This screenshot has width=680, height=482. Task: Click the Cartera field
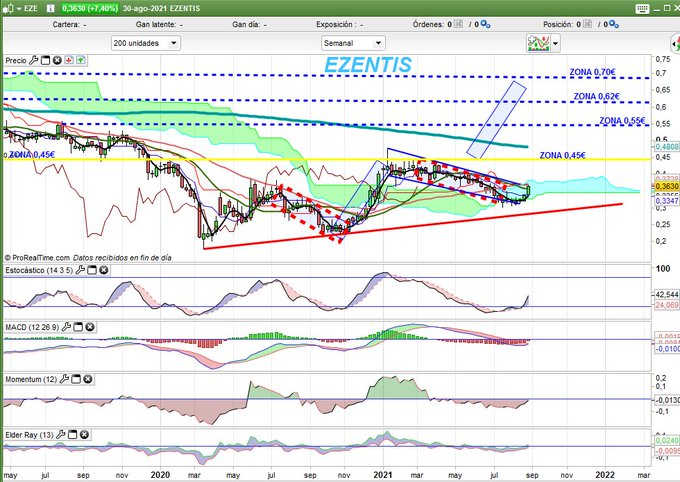tap(69, 25)
